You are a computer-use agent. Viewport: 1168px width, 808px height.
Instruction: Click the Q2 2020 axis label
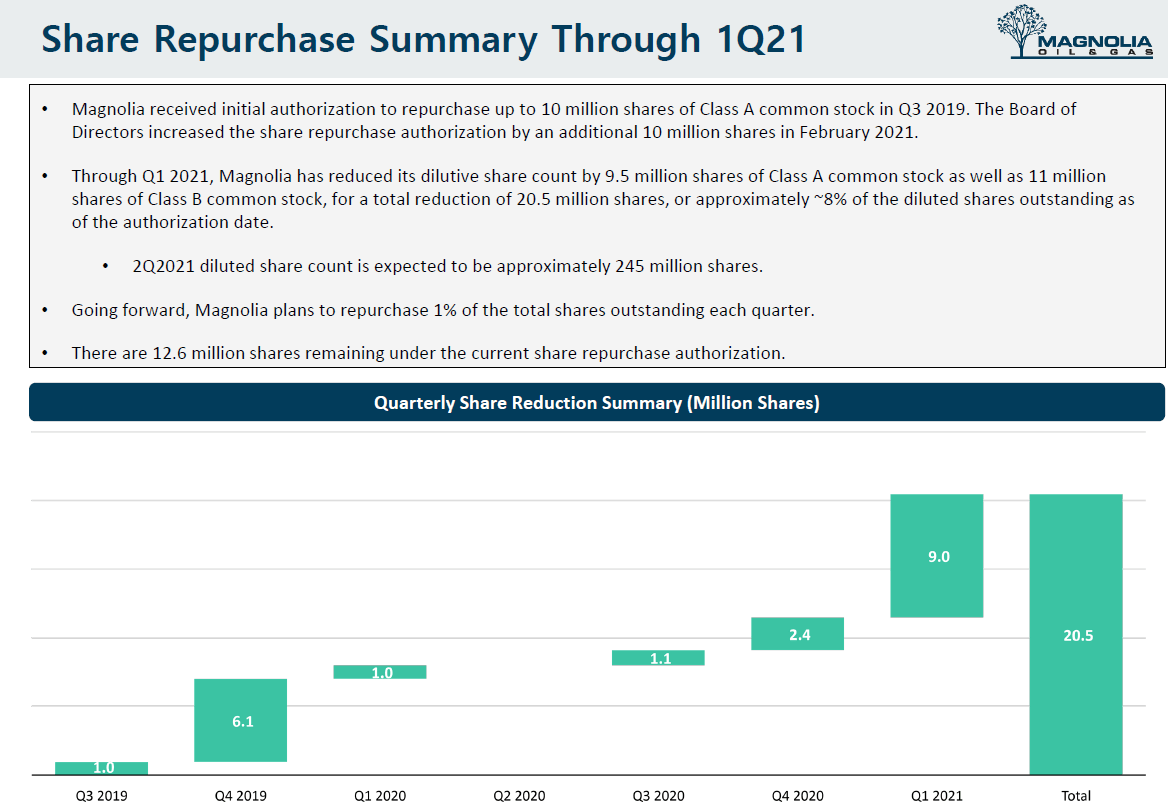tap(520, 796)
